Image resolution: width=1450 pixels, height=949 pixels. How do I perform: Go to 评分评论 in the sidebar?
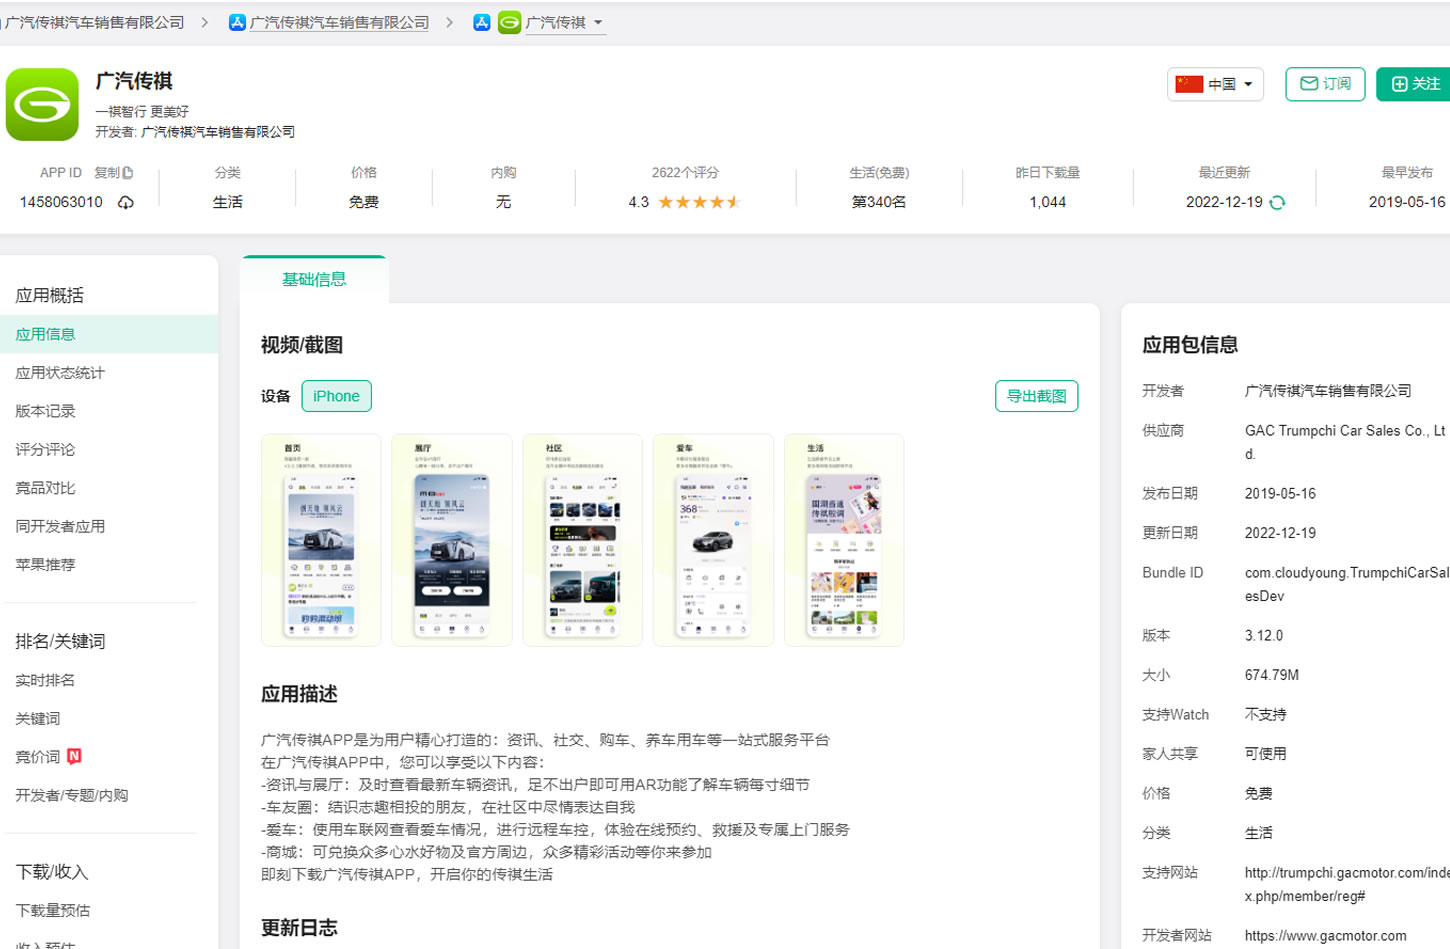tap(45, 450)
